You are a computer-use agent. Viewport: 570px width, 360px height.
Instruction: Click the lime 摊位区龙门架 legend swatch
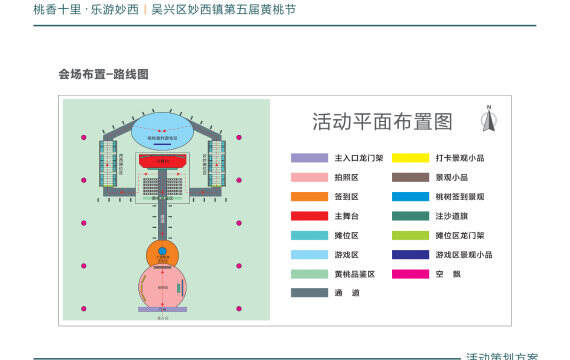(410, 235)
